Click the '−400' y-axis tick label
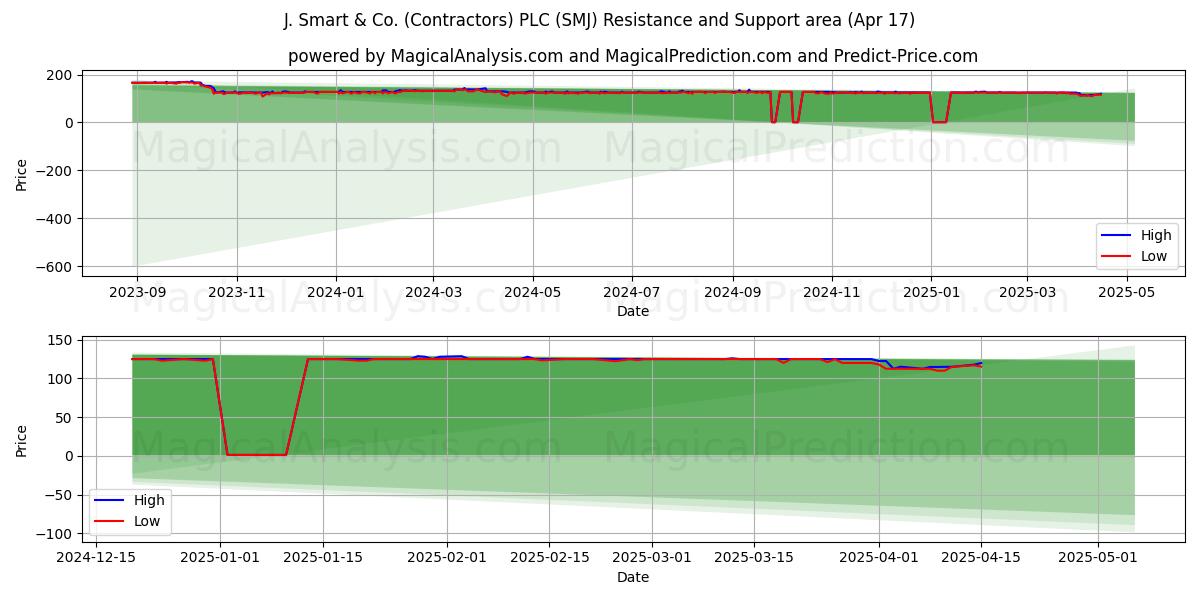Image resolution: width=1200 pixels, height=600 pixels. pyautogui.click(x=54, y=219)
